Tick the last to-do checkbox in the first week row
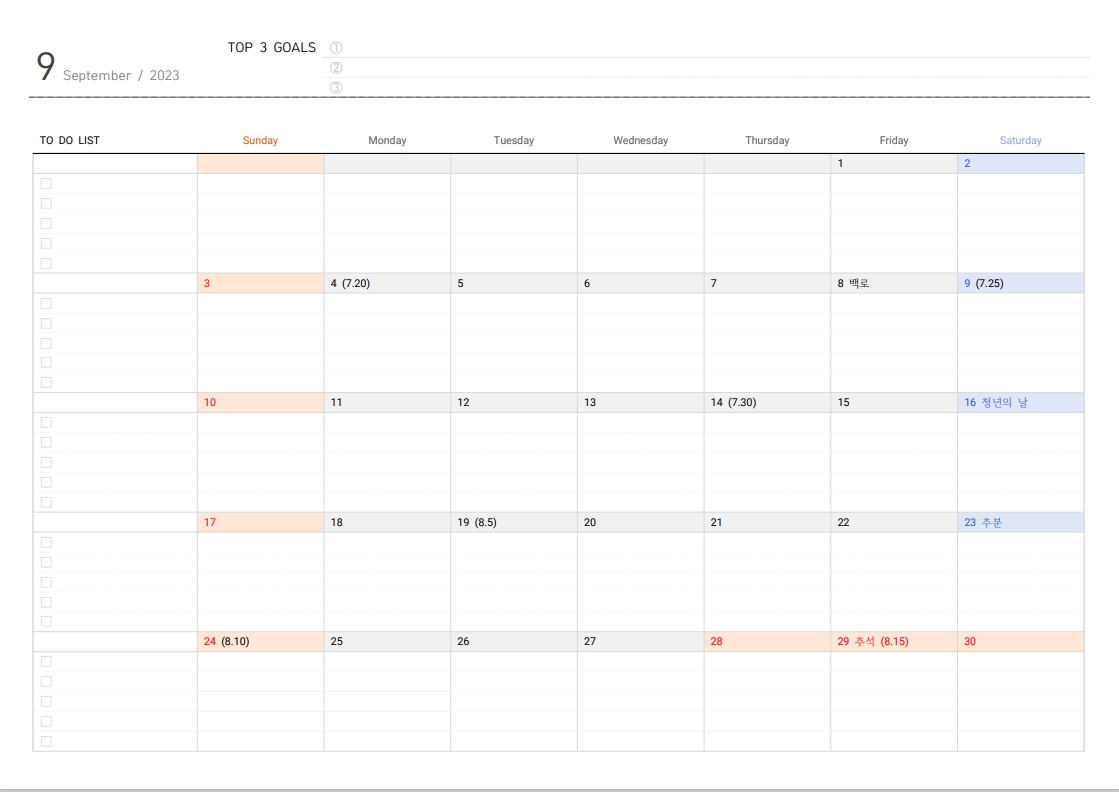1119x792 pixels. [x=46, y=263]
